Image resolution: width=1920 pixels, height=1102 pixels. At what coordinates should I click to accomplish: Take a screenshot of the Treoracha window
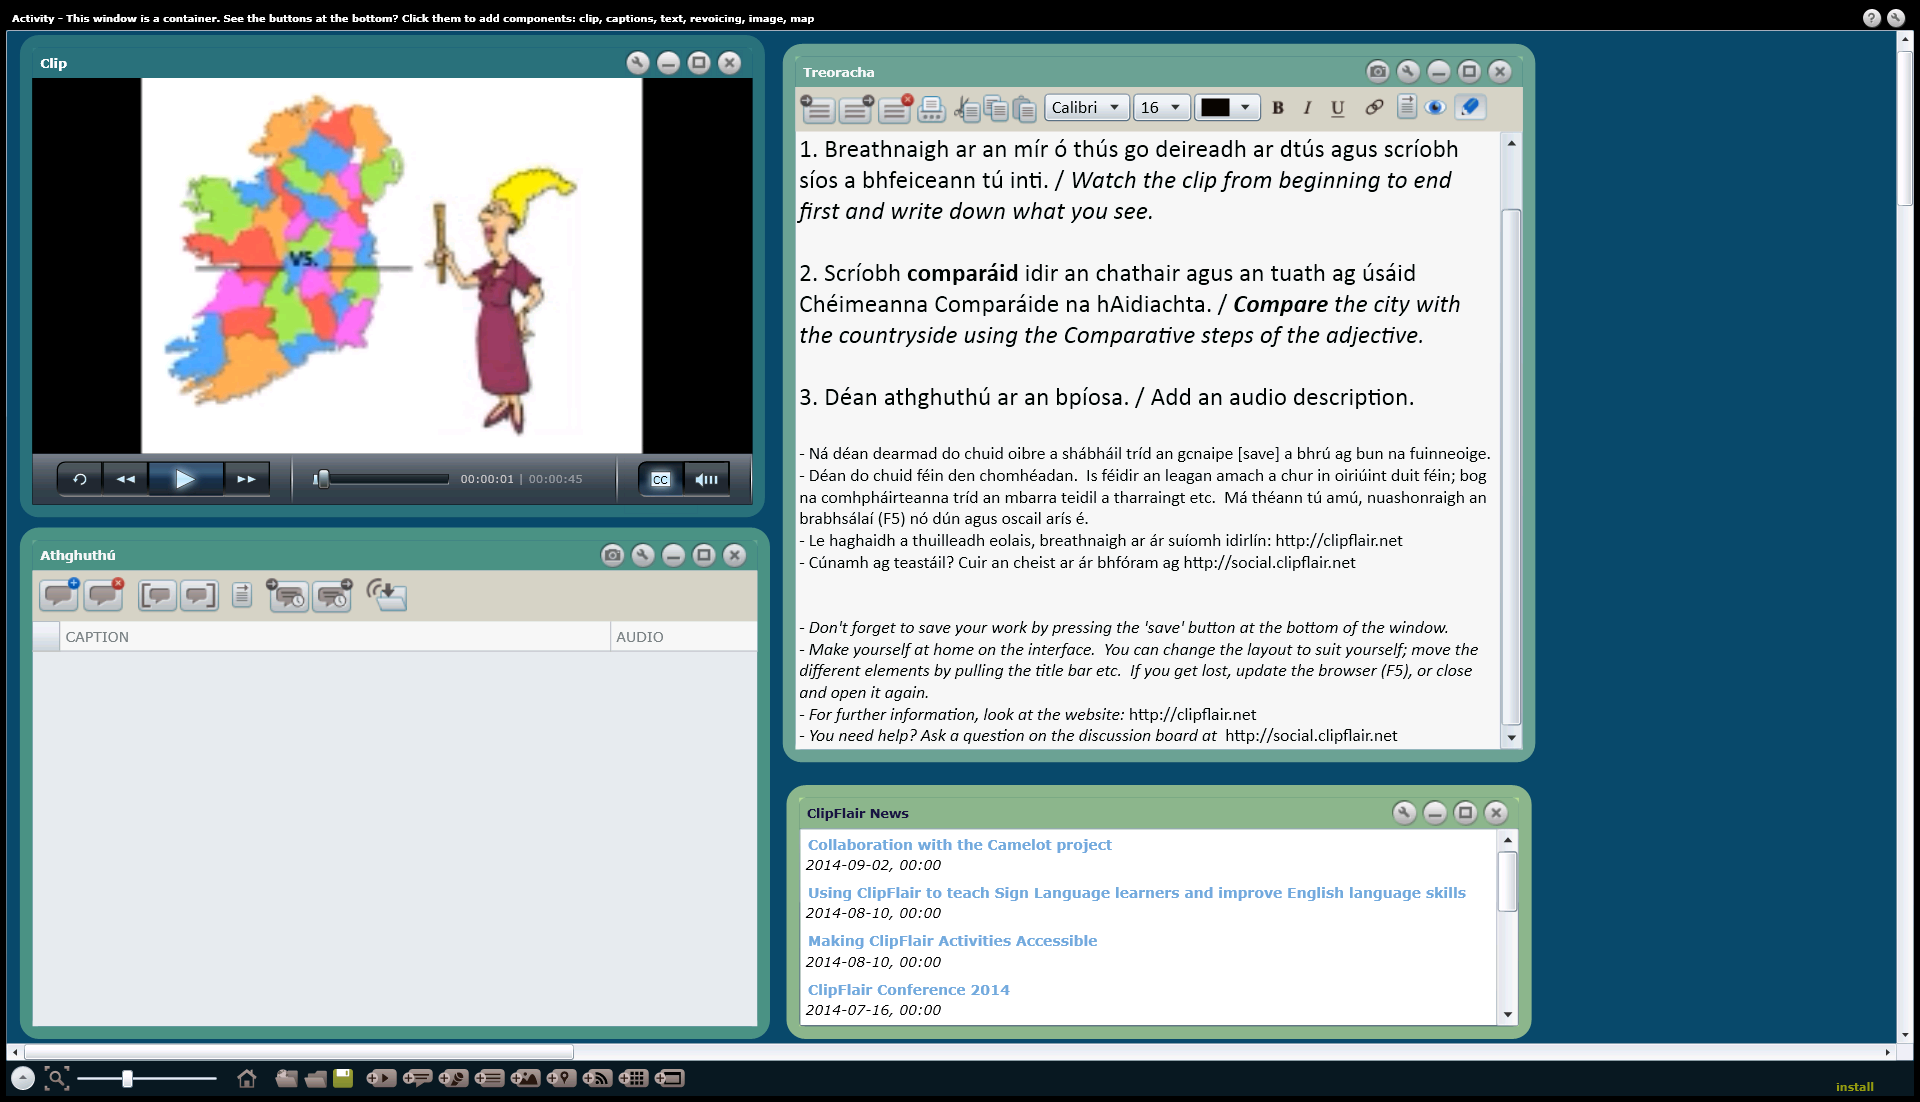[1377, 71]
